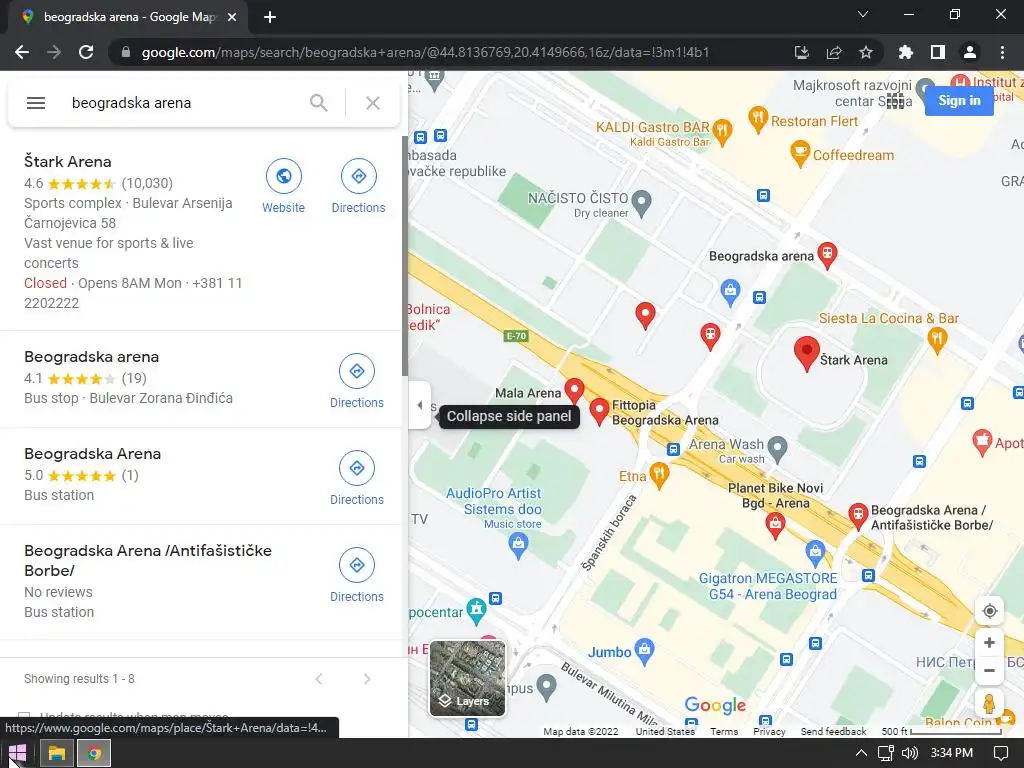This screenshot has height=768, width=1024.
Task: Click the search box with beogradska arena
Action: click(x=183, y=103)
